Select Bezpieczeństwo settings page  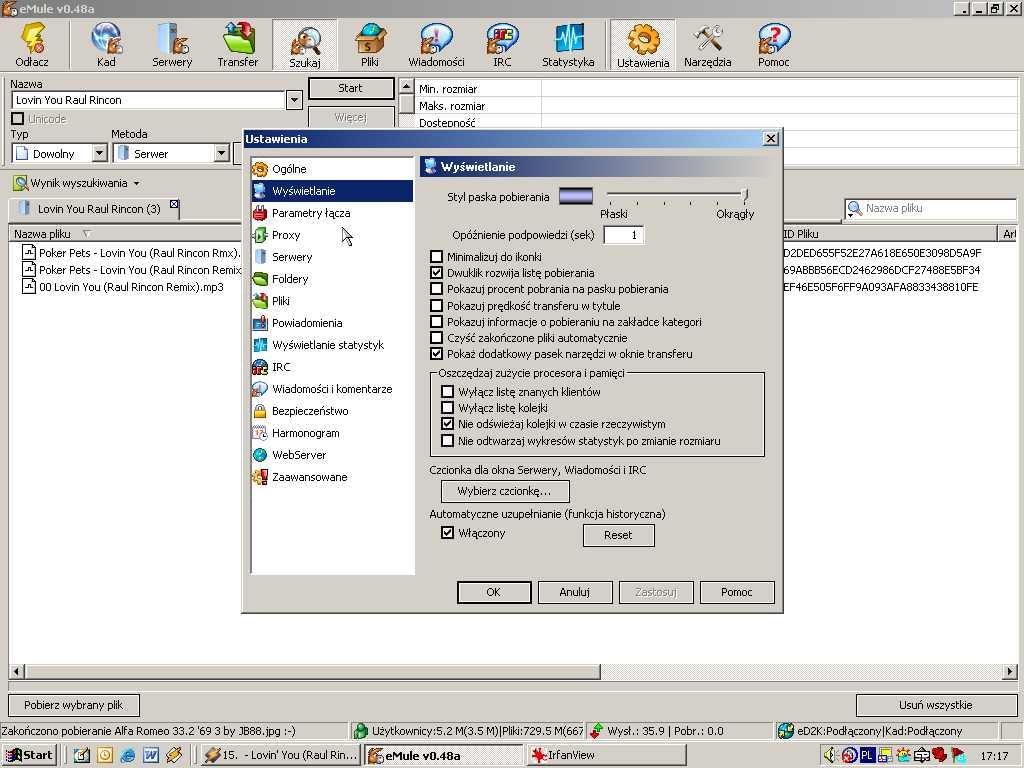pyautogui.click(x=332, y=411)
